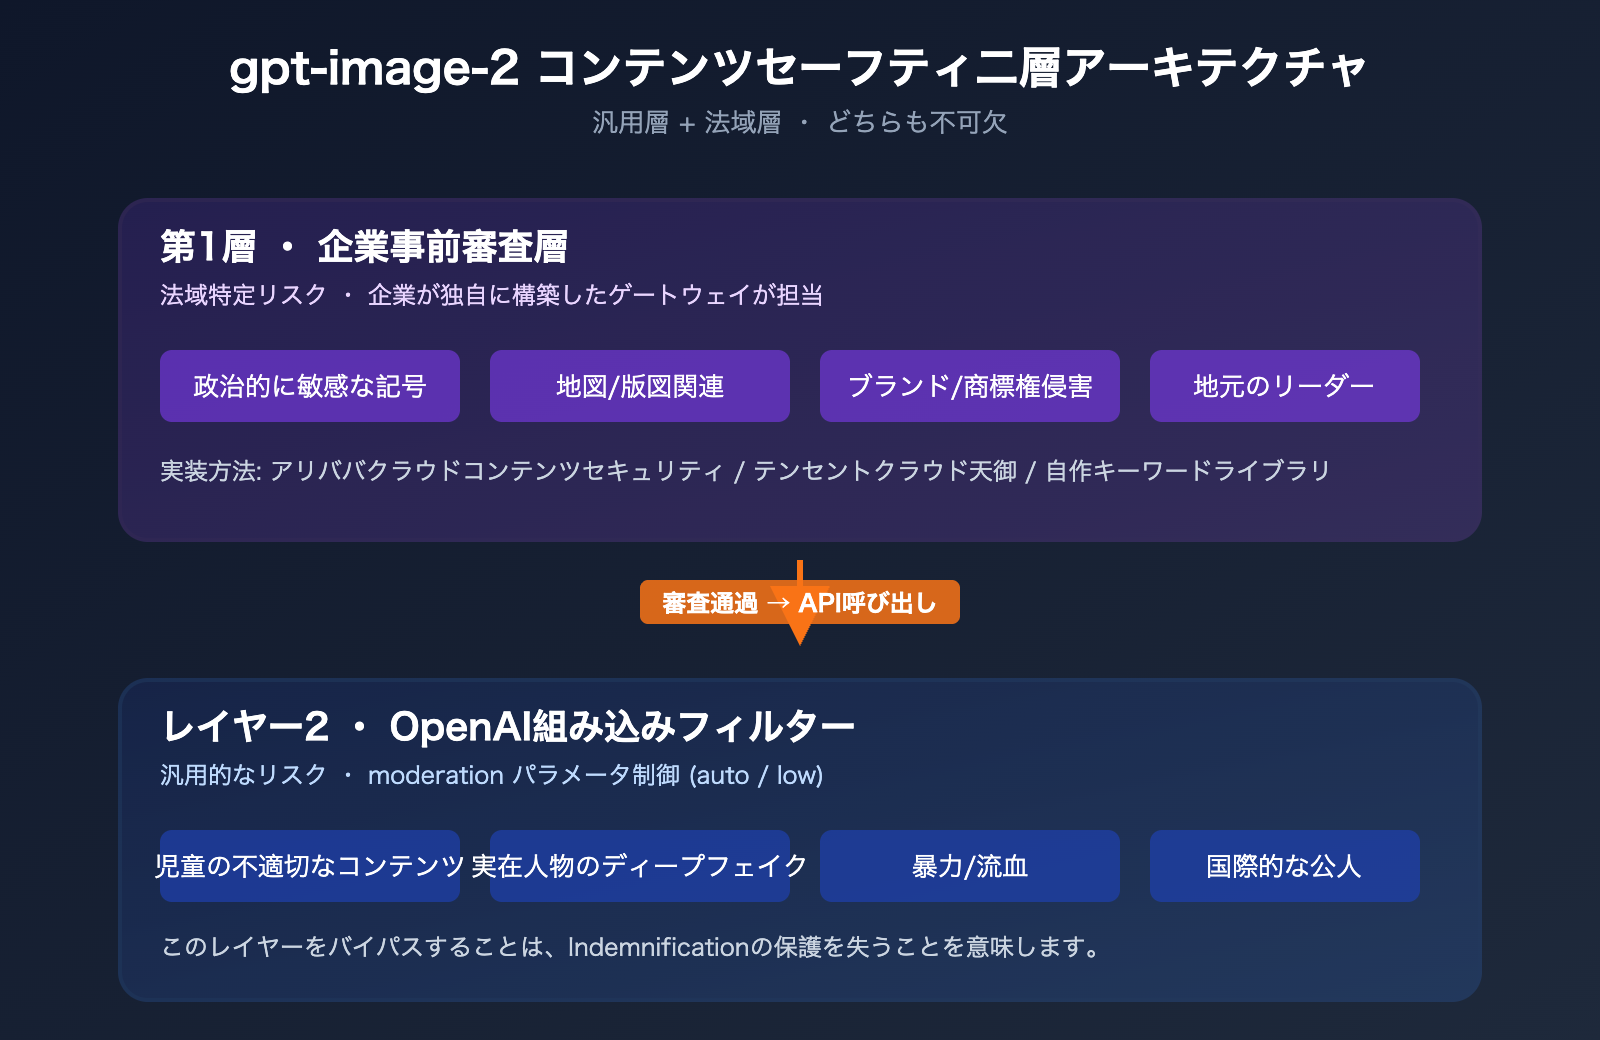Select the 地元のリーダー tag
1600x1040 pixels.
[1284, 385]
